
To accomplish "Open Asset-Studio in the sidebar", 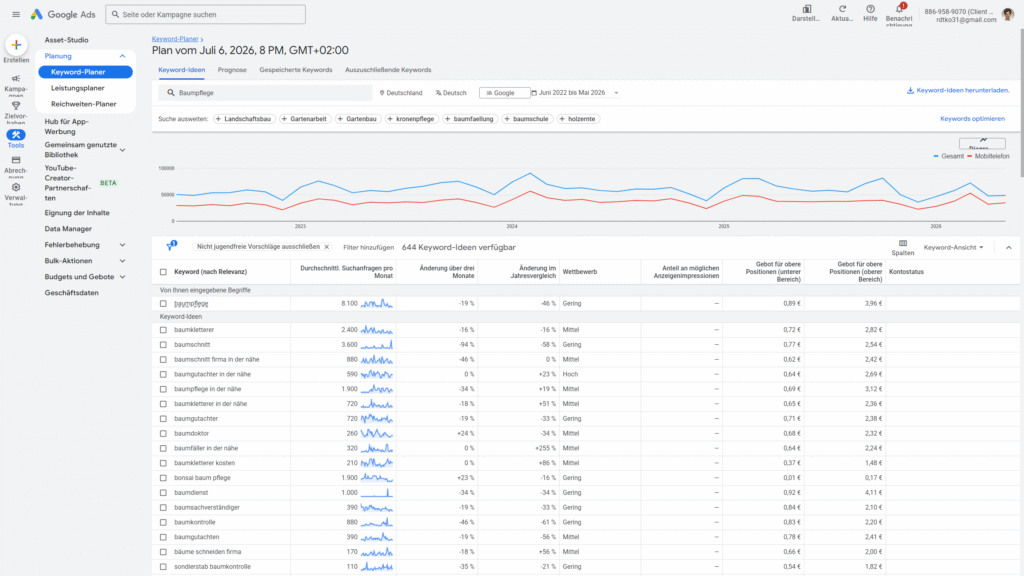I will 67,40.
